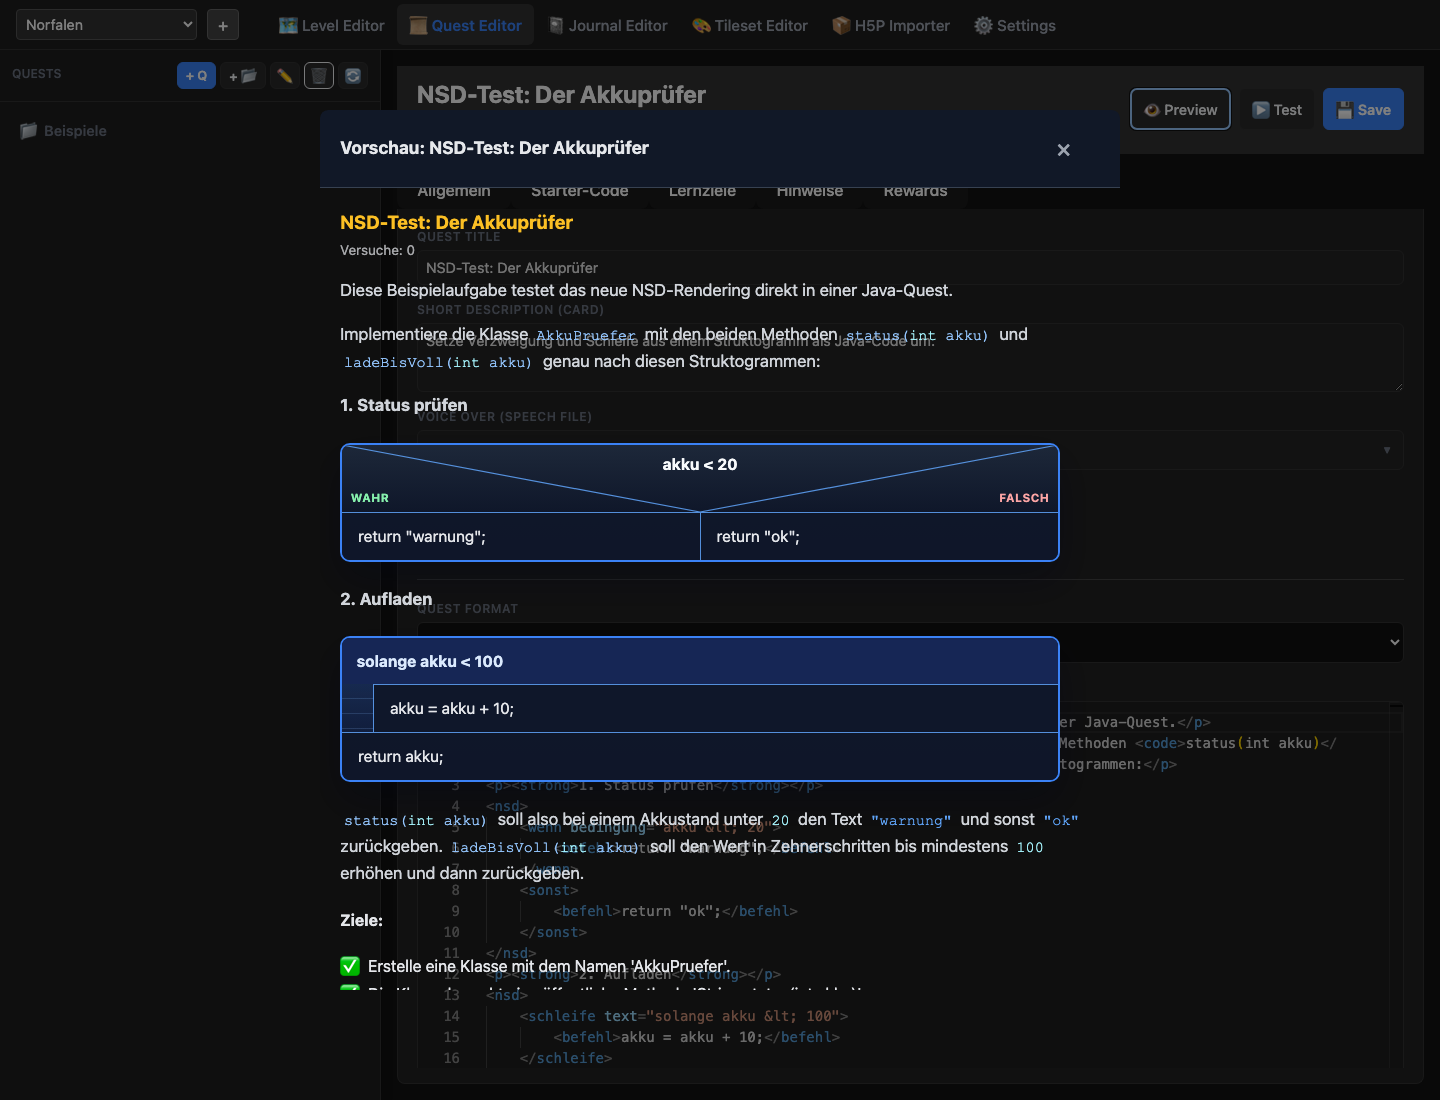Screen dimensions: 1440x1100
Task: Open the Tileset Editor tab
Action: (750, 25)
